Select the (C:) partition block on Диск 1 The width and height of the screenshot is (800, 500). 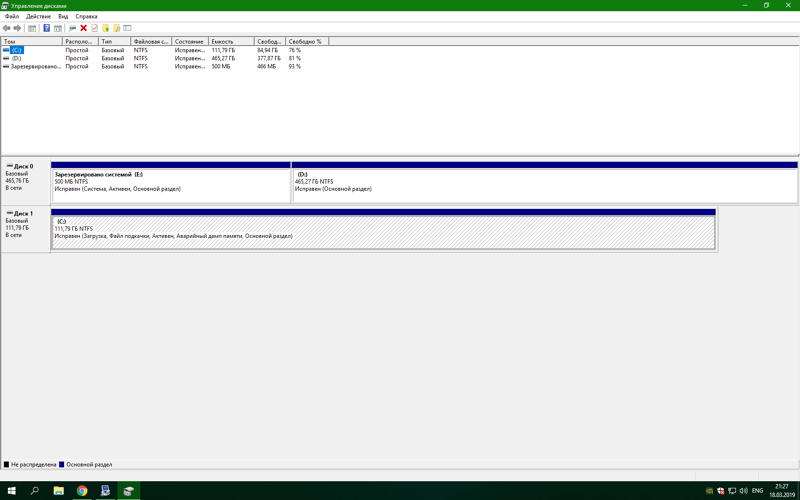point(383,231)
